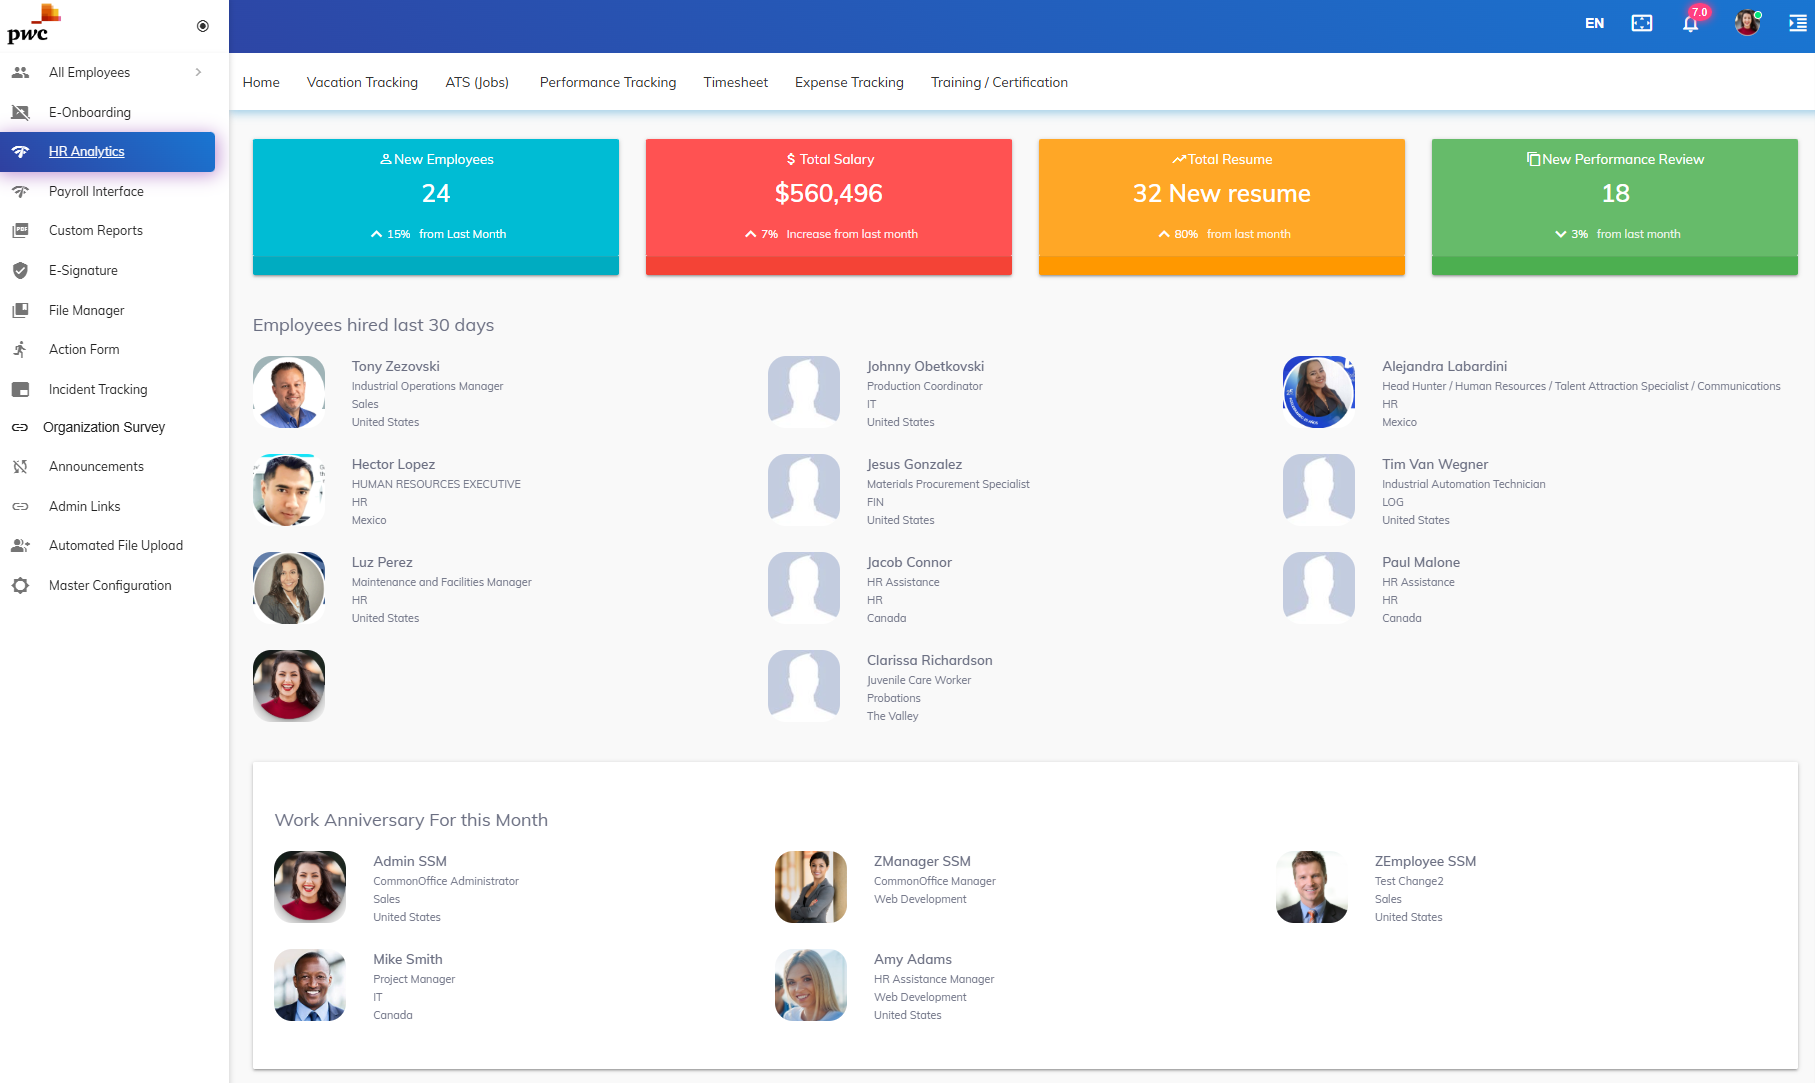Click the notifications bell icon
This screenshot has height=1083, width=1815.
tap(1691, 24)
